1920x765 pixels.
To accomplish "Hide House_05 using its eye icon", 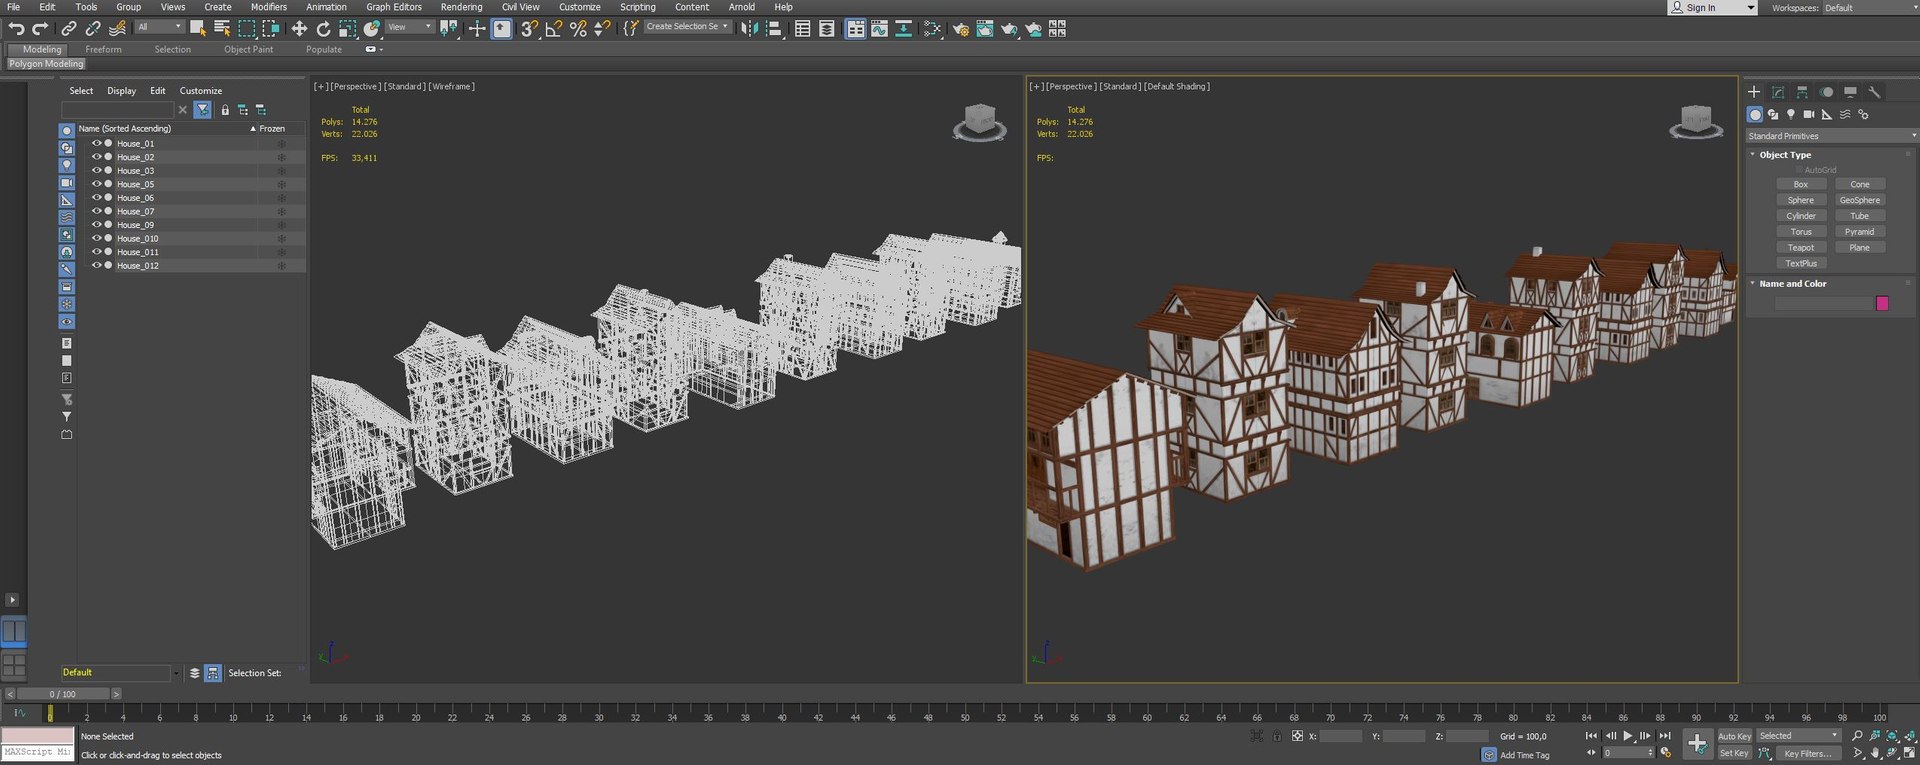I will click(x=97, y=184).
